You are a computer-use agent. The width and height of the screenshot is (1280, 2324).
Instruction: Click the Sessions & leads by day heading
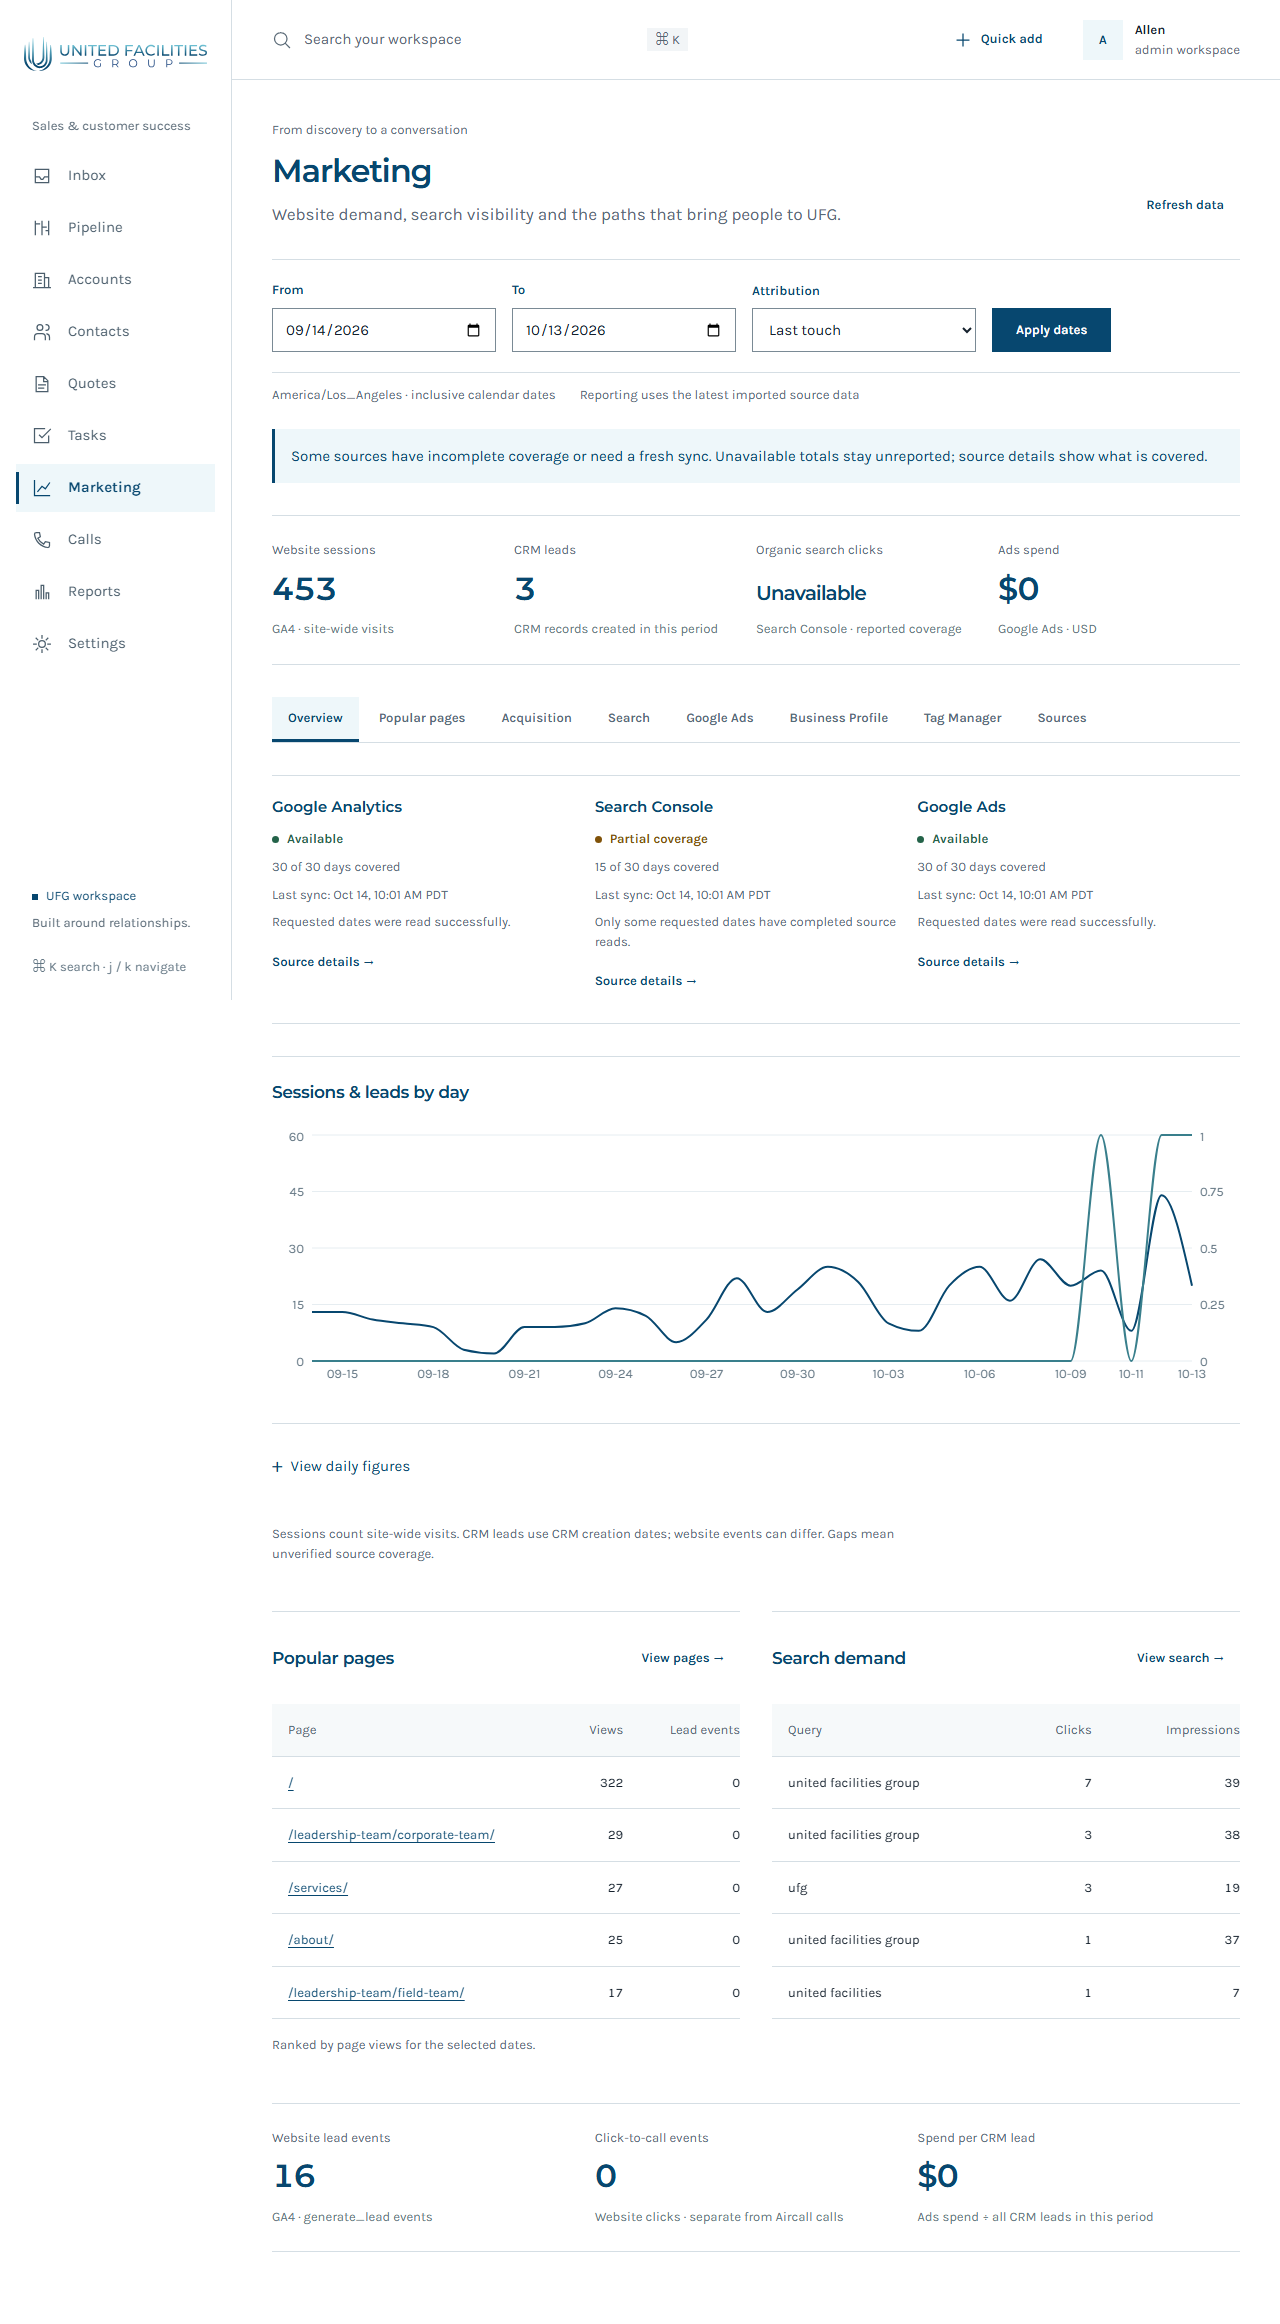pos(370,1092)
